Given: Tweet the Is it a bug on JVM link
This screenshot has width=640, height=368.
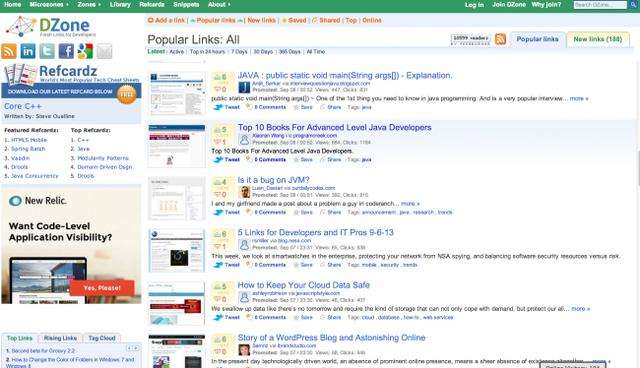Looking at the screenshot, I should point(227,212).
